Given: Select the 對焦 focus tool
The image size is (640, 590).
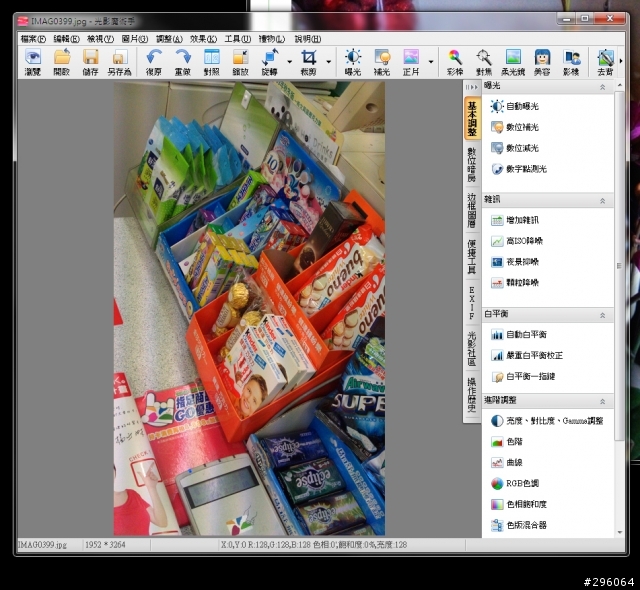Looking at the screenshot, I should click(484, 62).
